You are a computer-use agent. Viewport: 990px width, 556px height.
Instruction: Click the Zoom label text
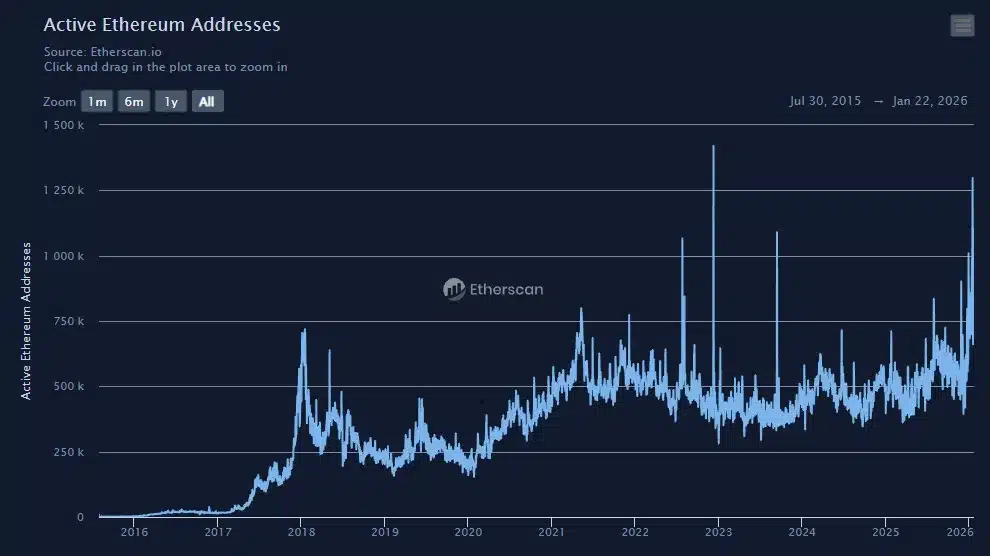pyautogui.click(x=59, y=102)
